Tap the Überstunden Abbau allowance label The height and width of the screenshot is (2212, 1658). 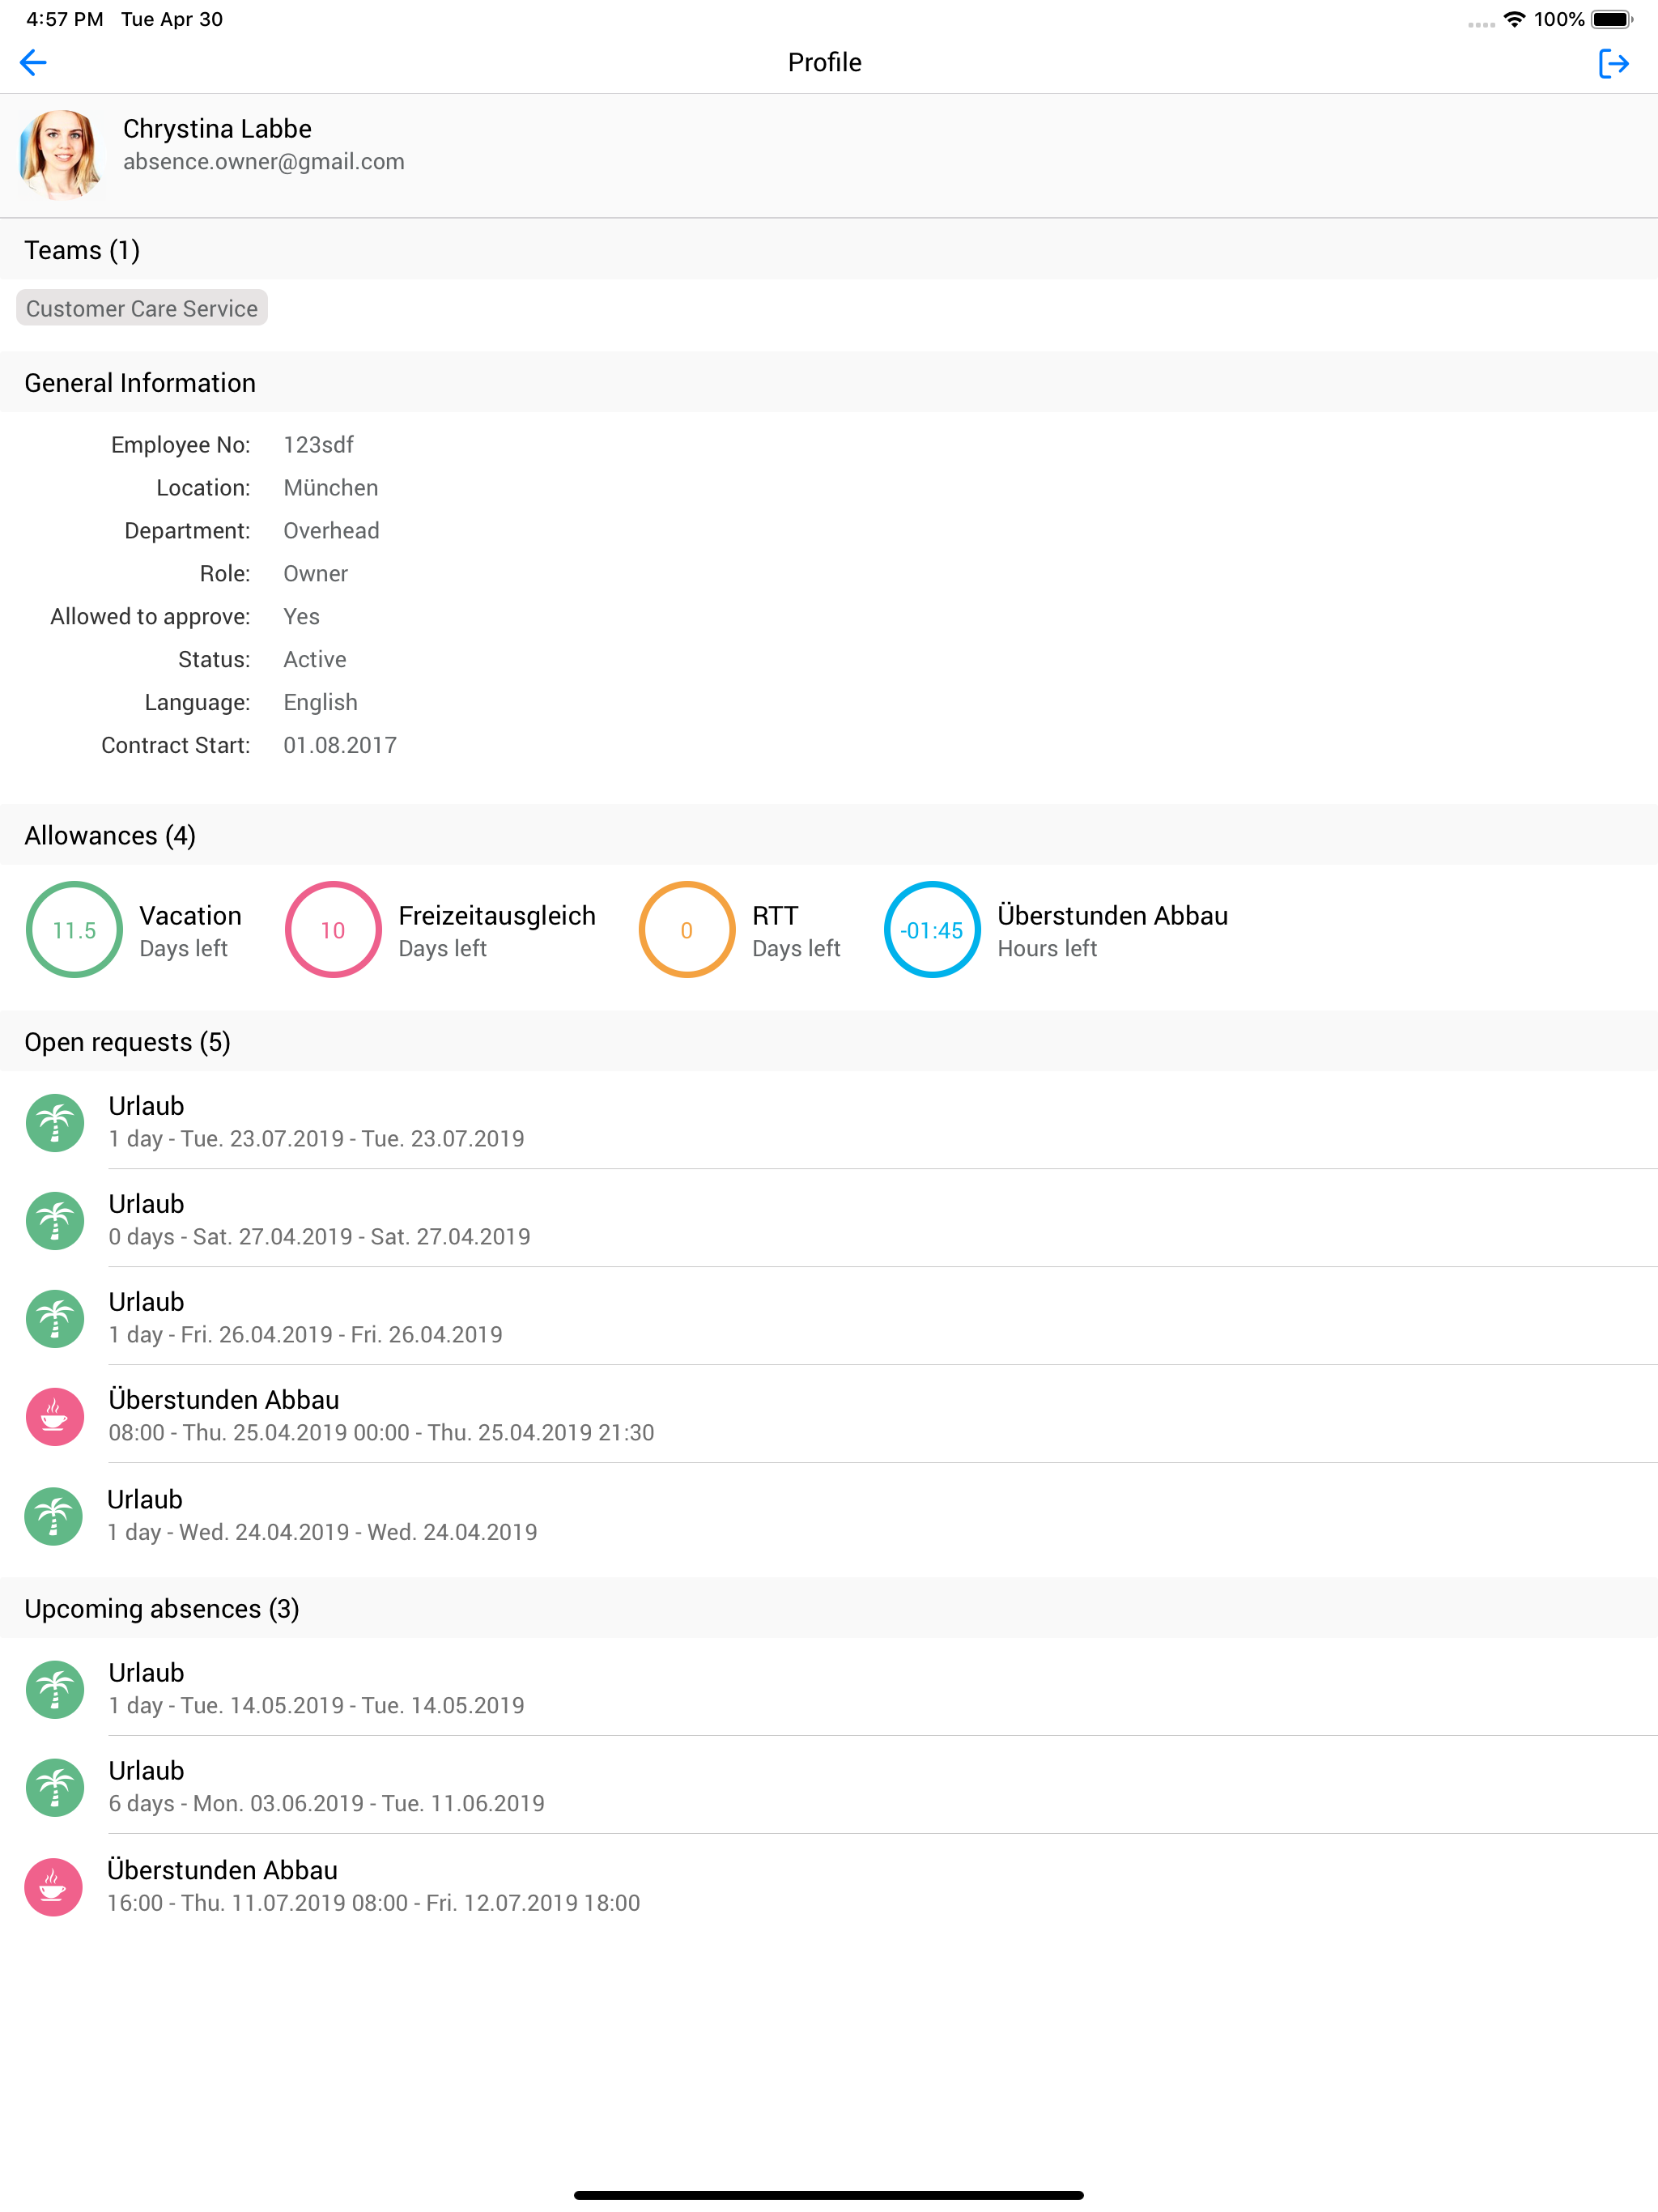click(1113, 915)
